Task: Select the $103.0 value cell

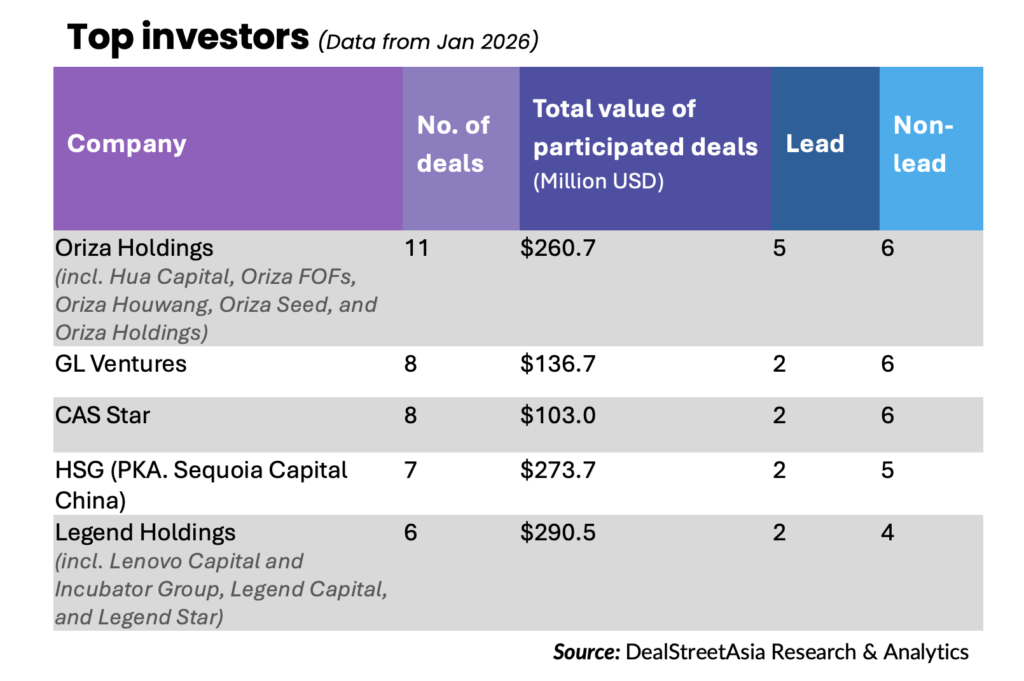Action: pyautogui.click(x=558, y=414)
